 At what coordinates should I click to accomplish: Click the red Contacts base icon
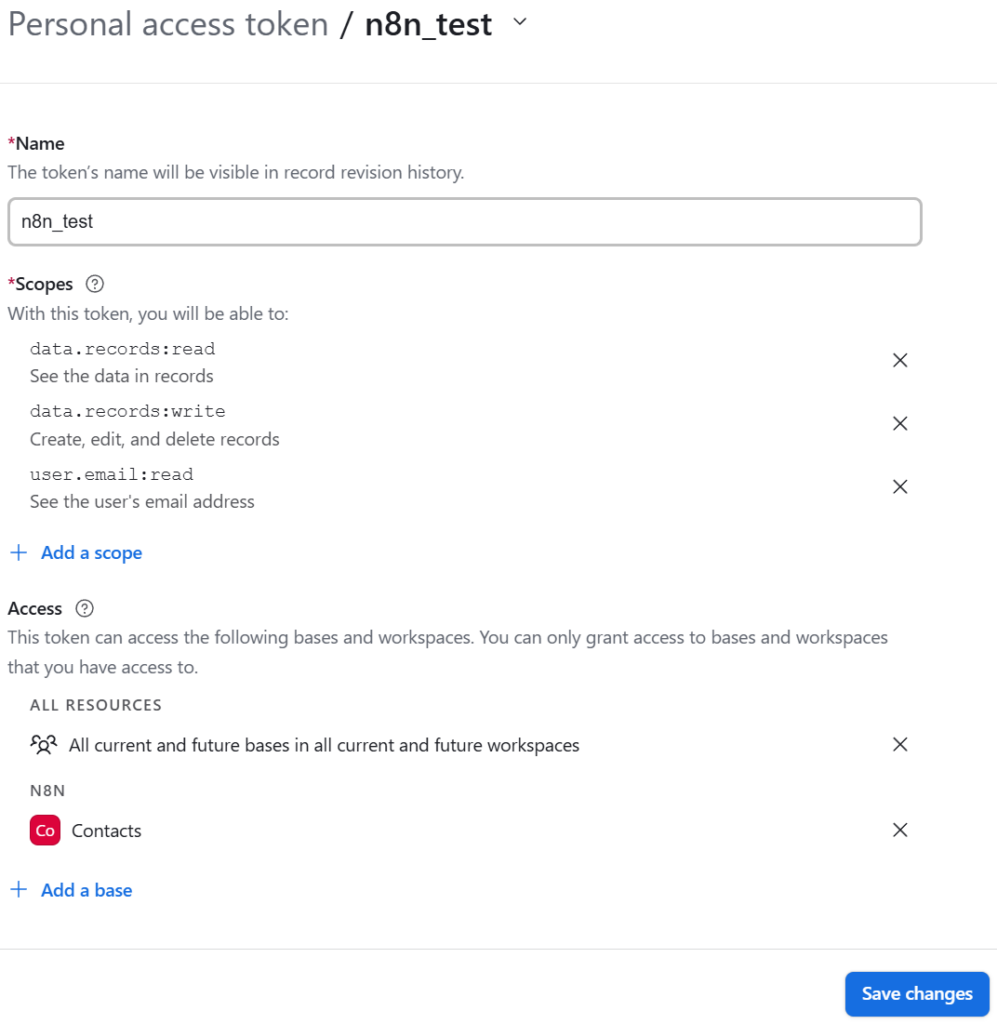point(45,830)
